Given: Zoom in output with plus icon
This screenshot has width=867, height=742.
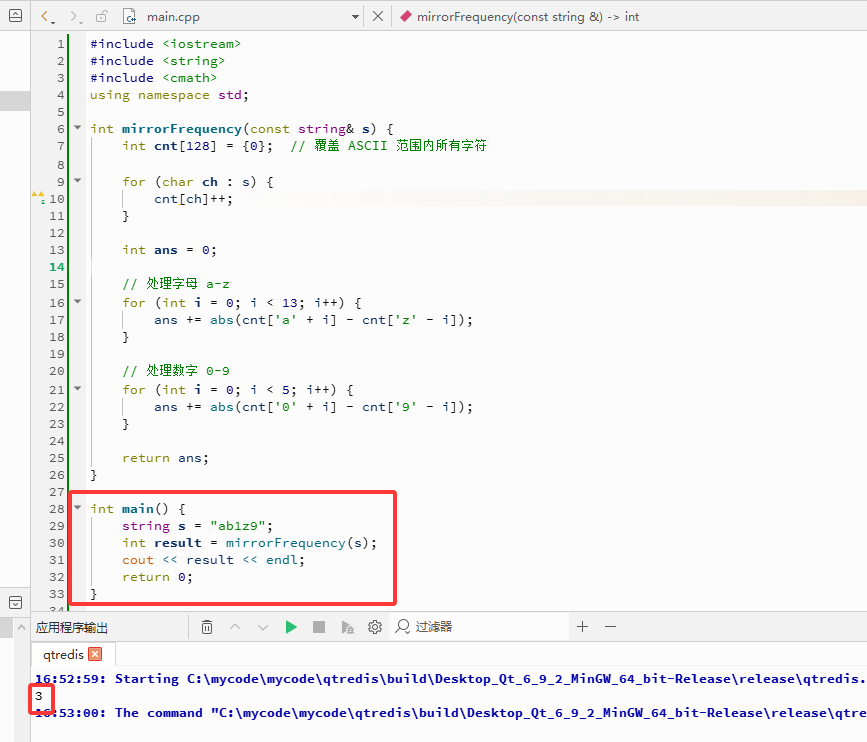Looking at the screenshot, I should tap(582, 626).
